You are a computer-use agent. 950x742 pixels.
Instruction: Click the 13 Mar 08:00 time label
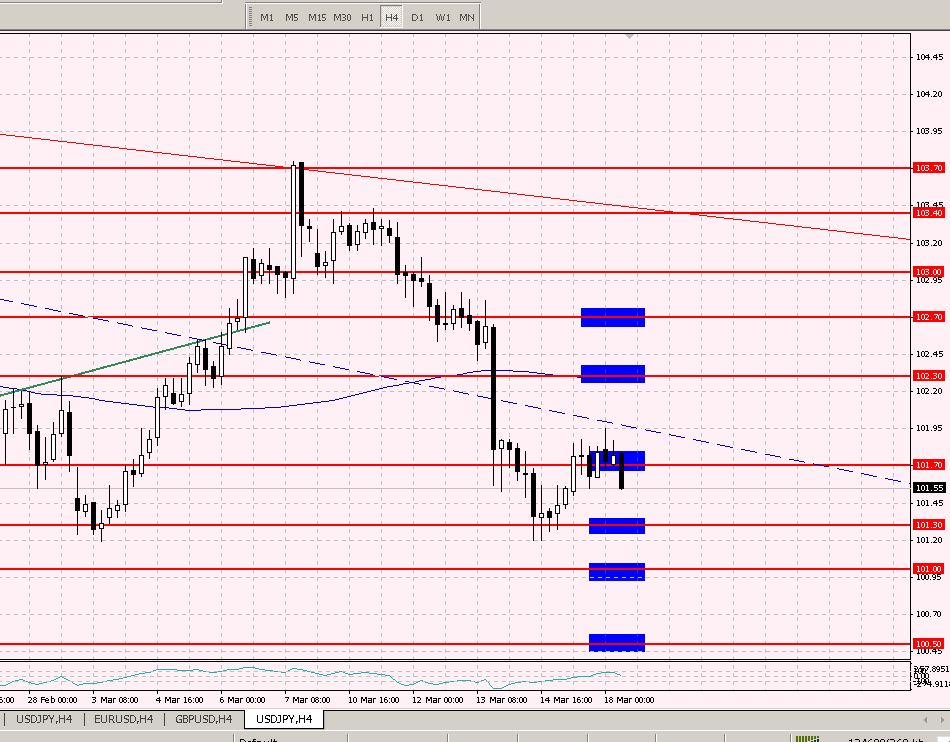502,700
